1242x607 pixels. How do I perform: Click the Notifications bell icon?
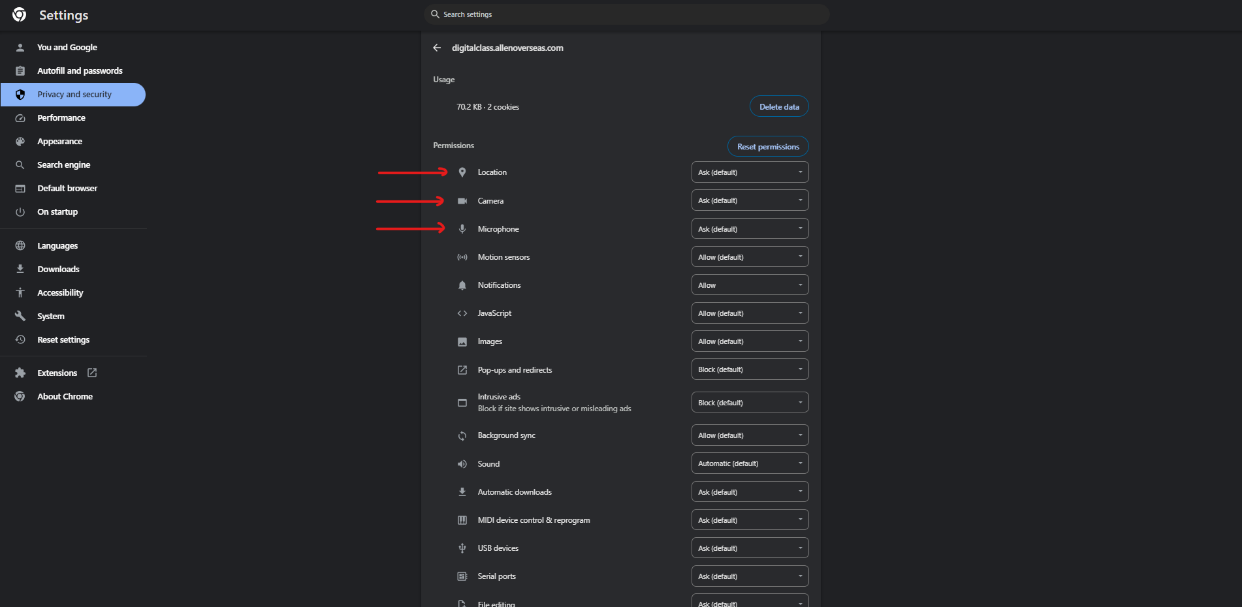[x=462, y=285]
